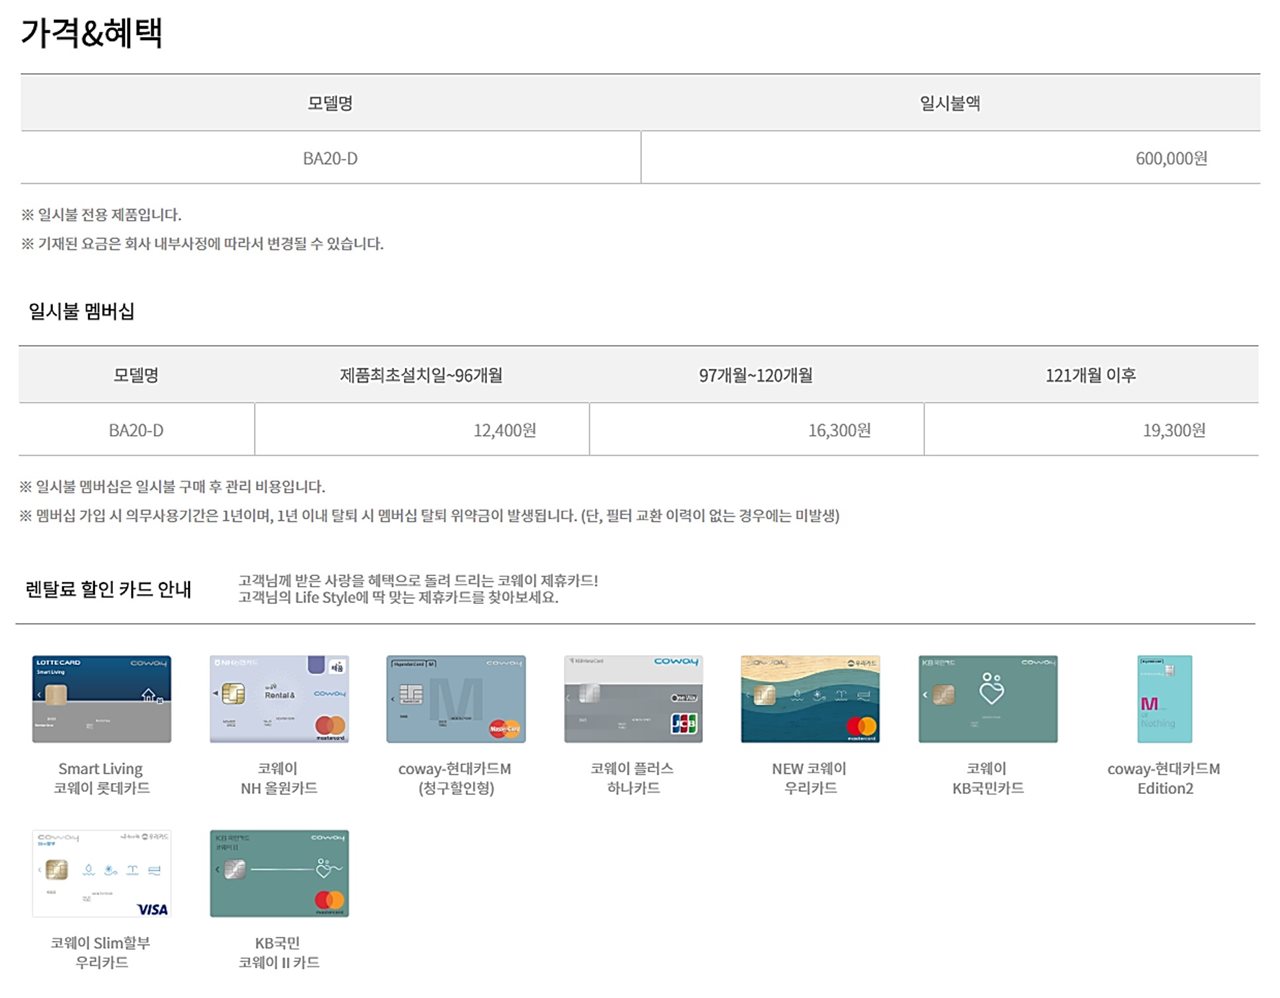
Task: Click the '기재된 요금은 회사 내부사정' note
Action: point(202,243)
